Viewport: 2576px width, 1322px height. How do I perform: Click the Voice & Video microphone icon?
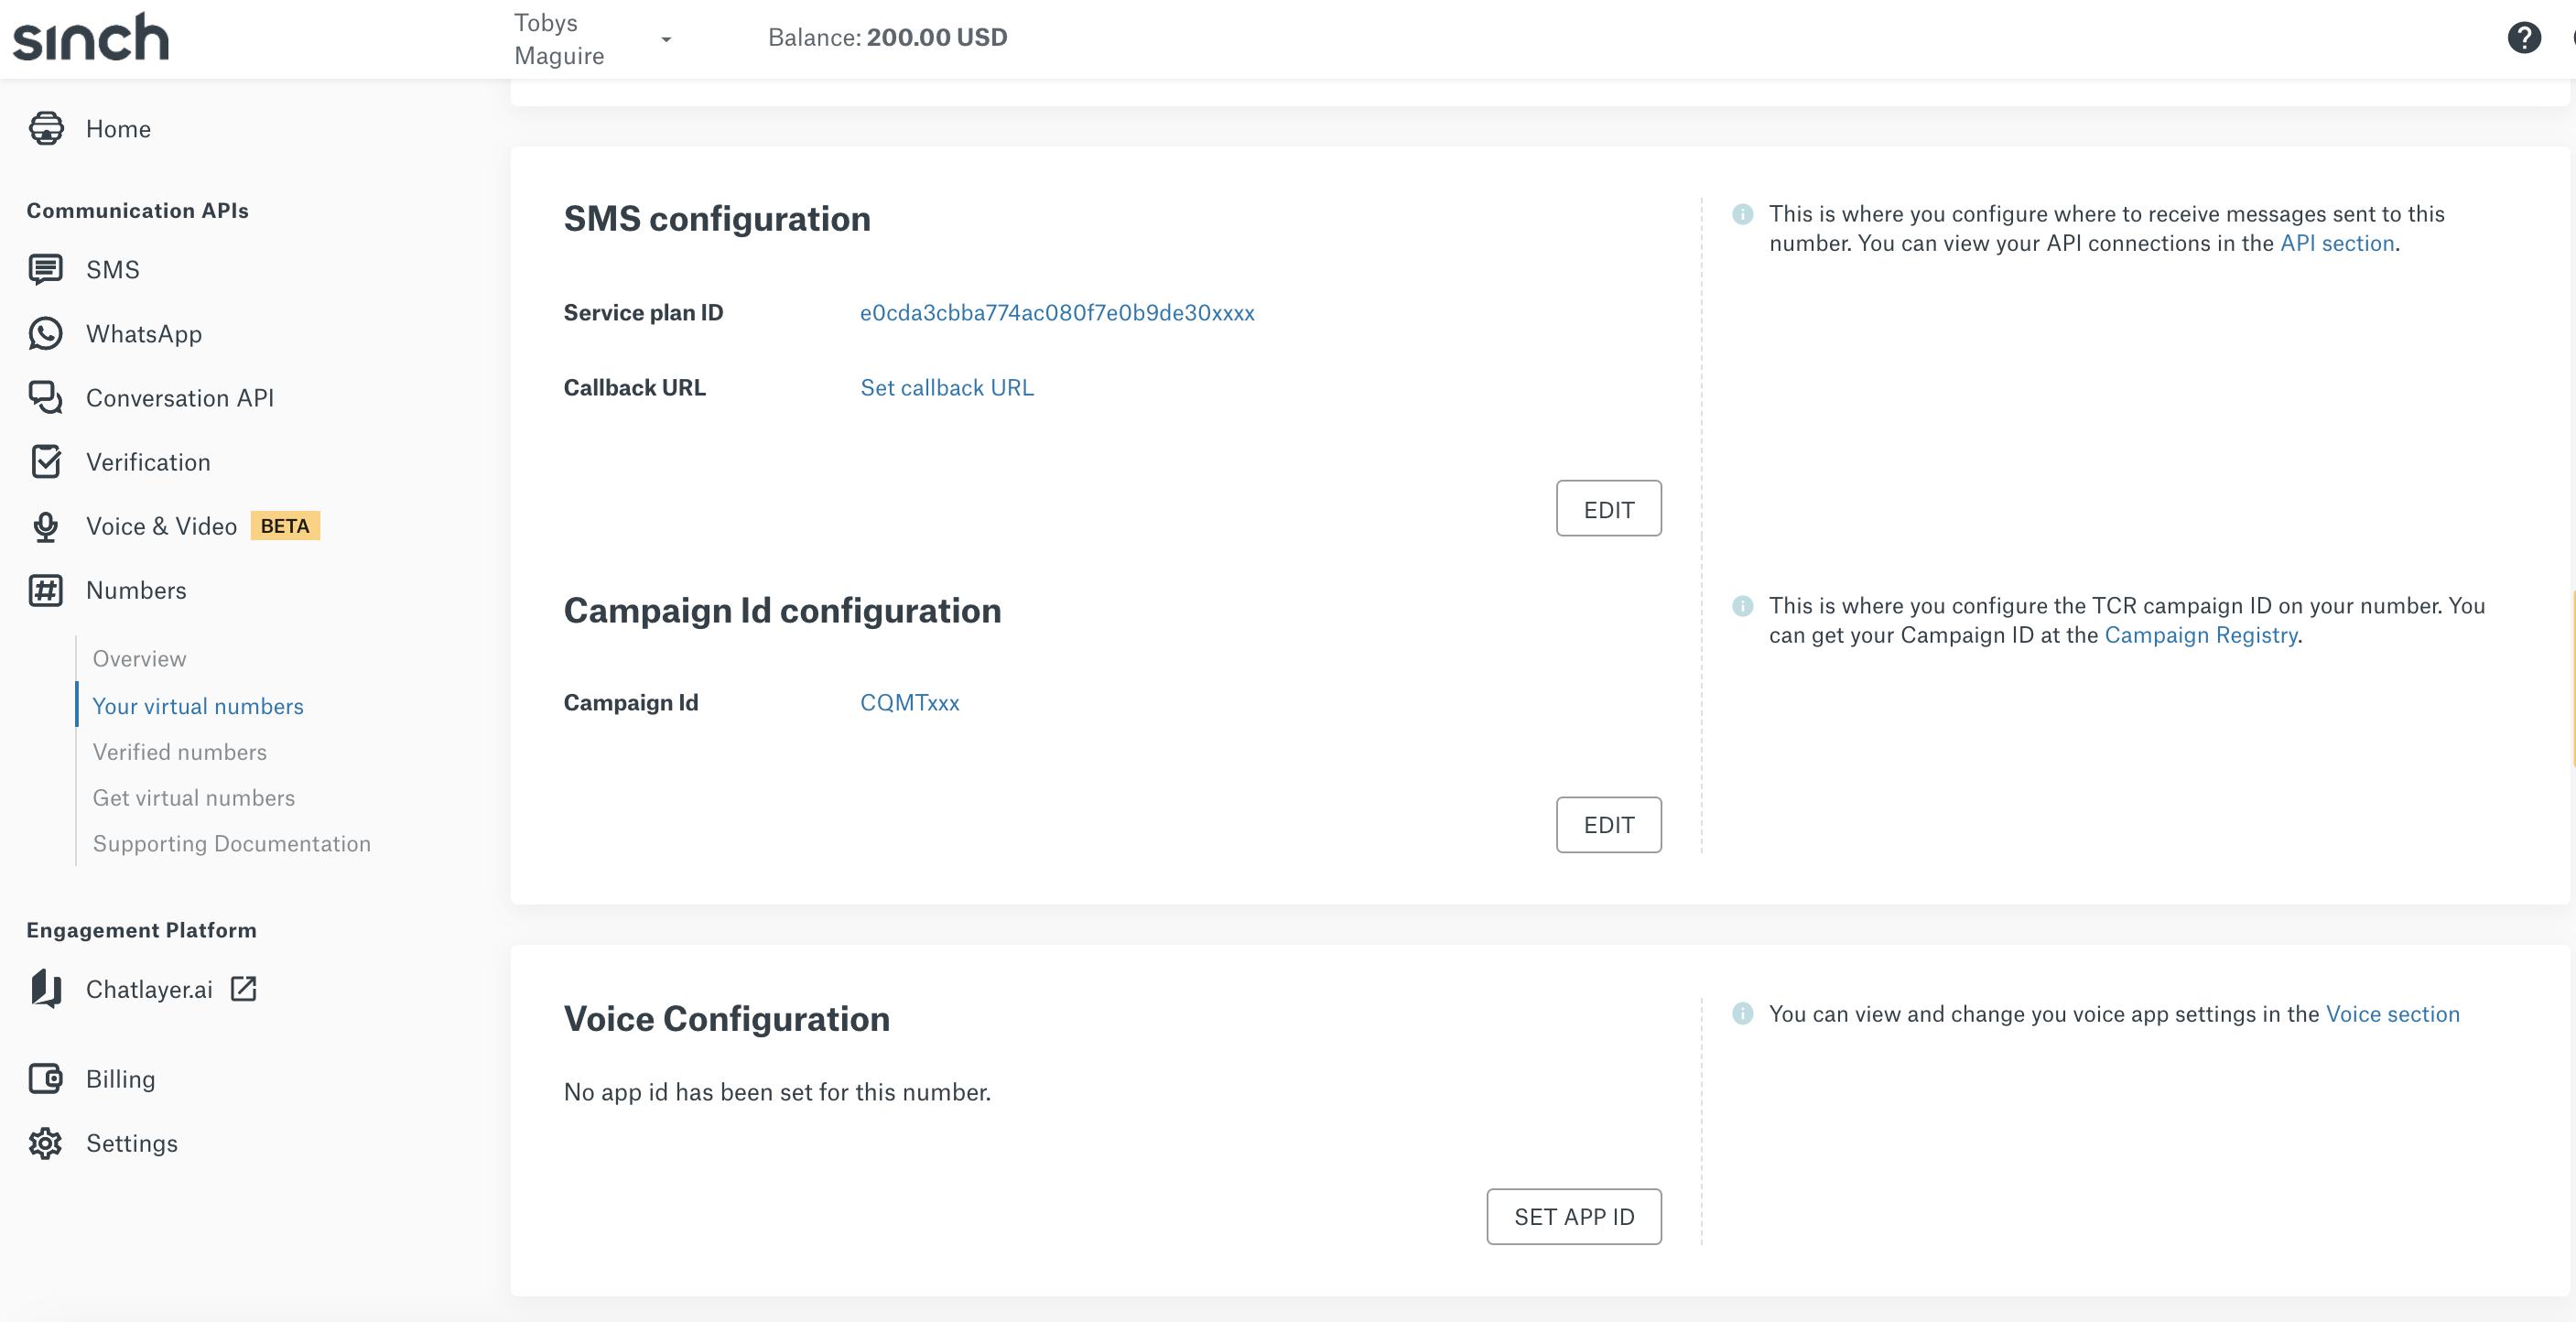coord(46,526)
